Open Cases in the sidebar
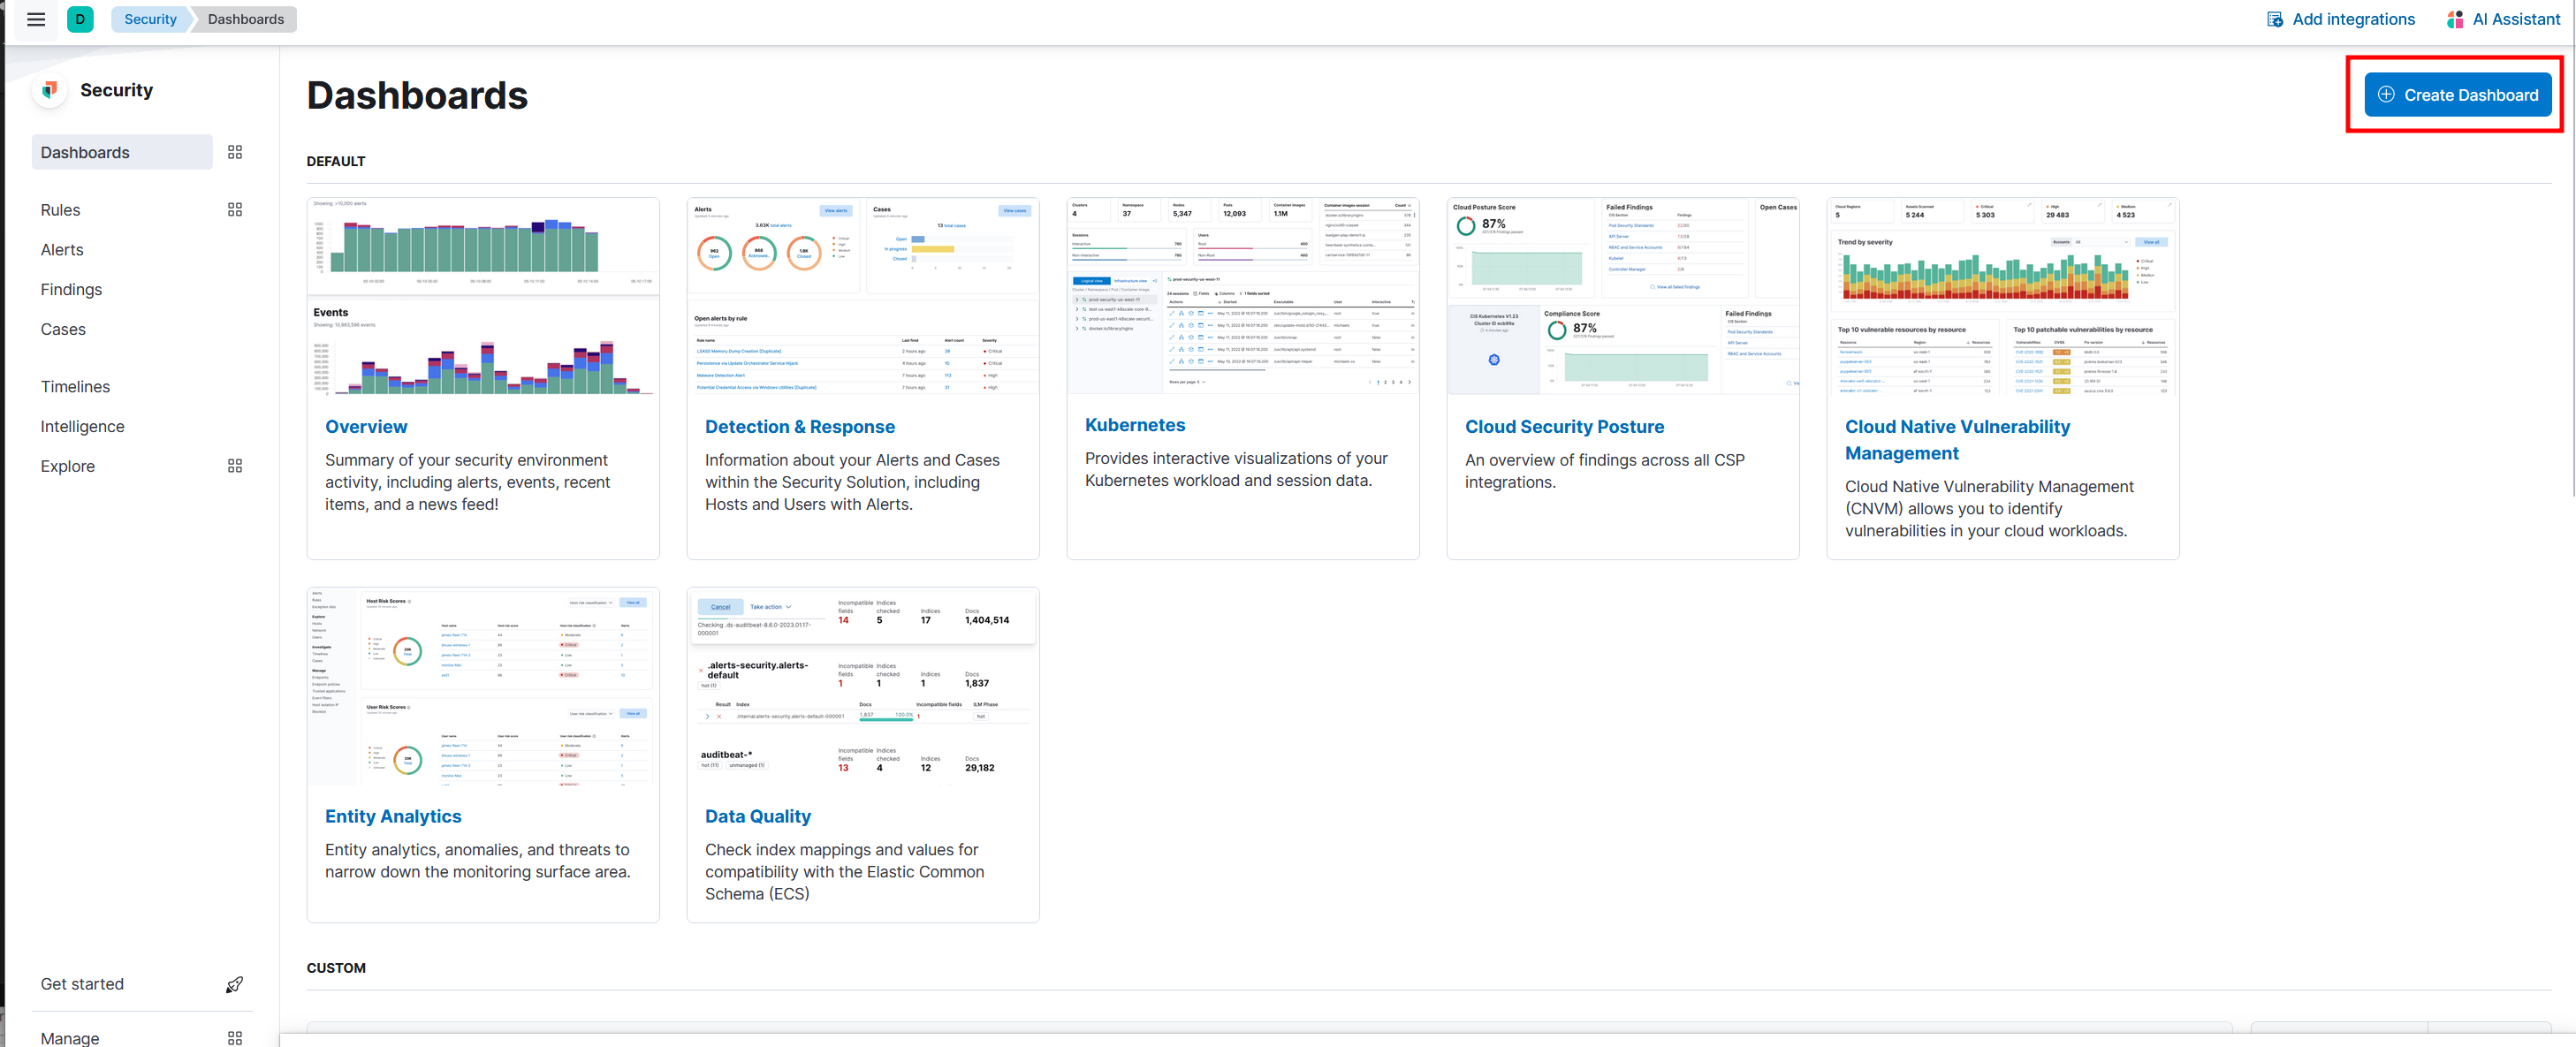2576x1047 pixels. pos(63,329)
